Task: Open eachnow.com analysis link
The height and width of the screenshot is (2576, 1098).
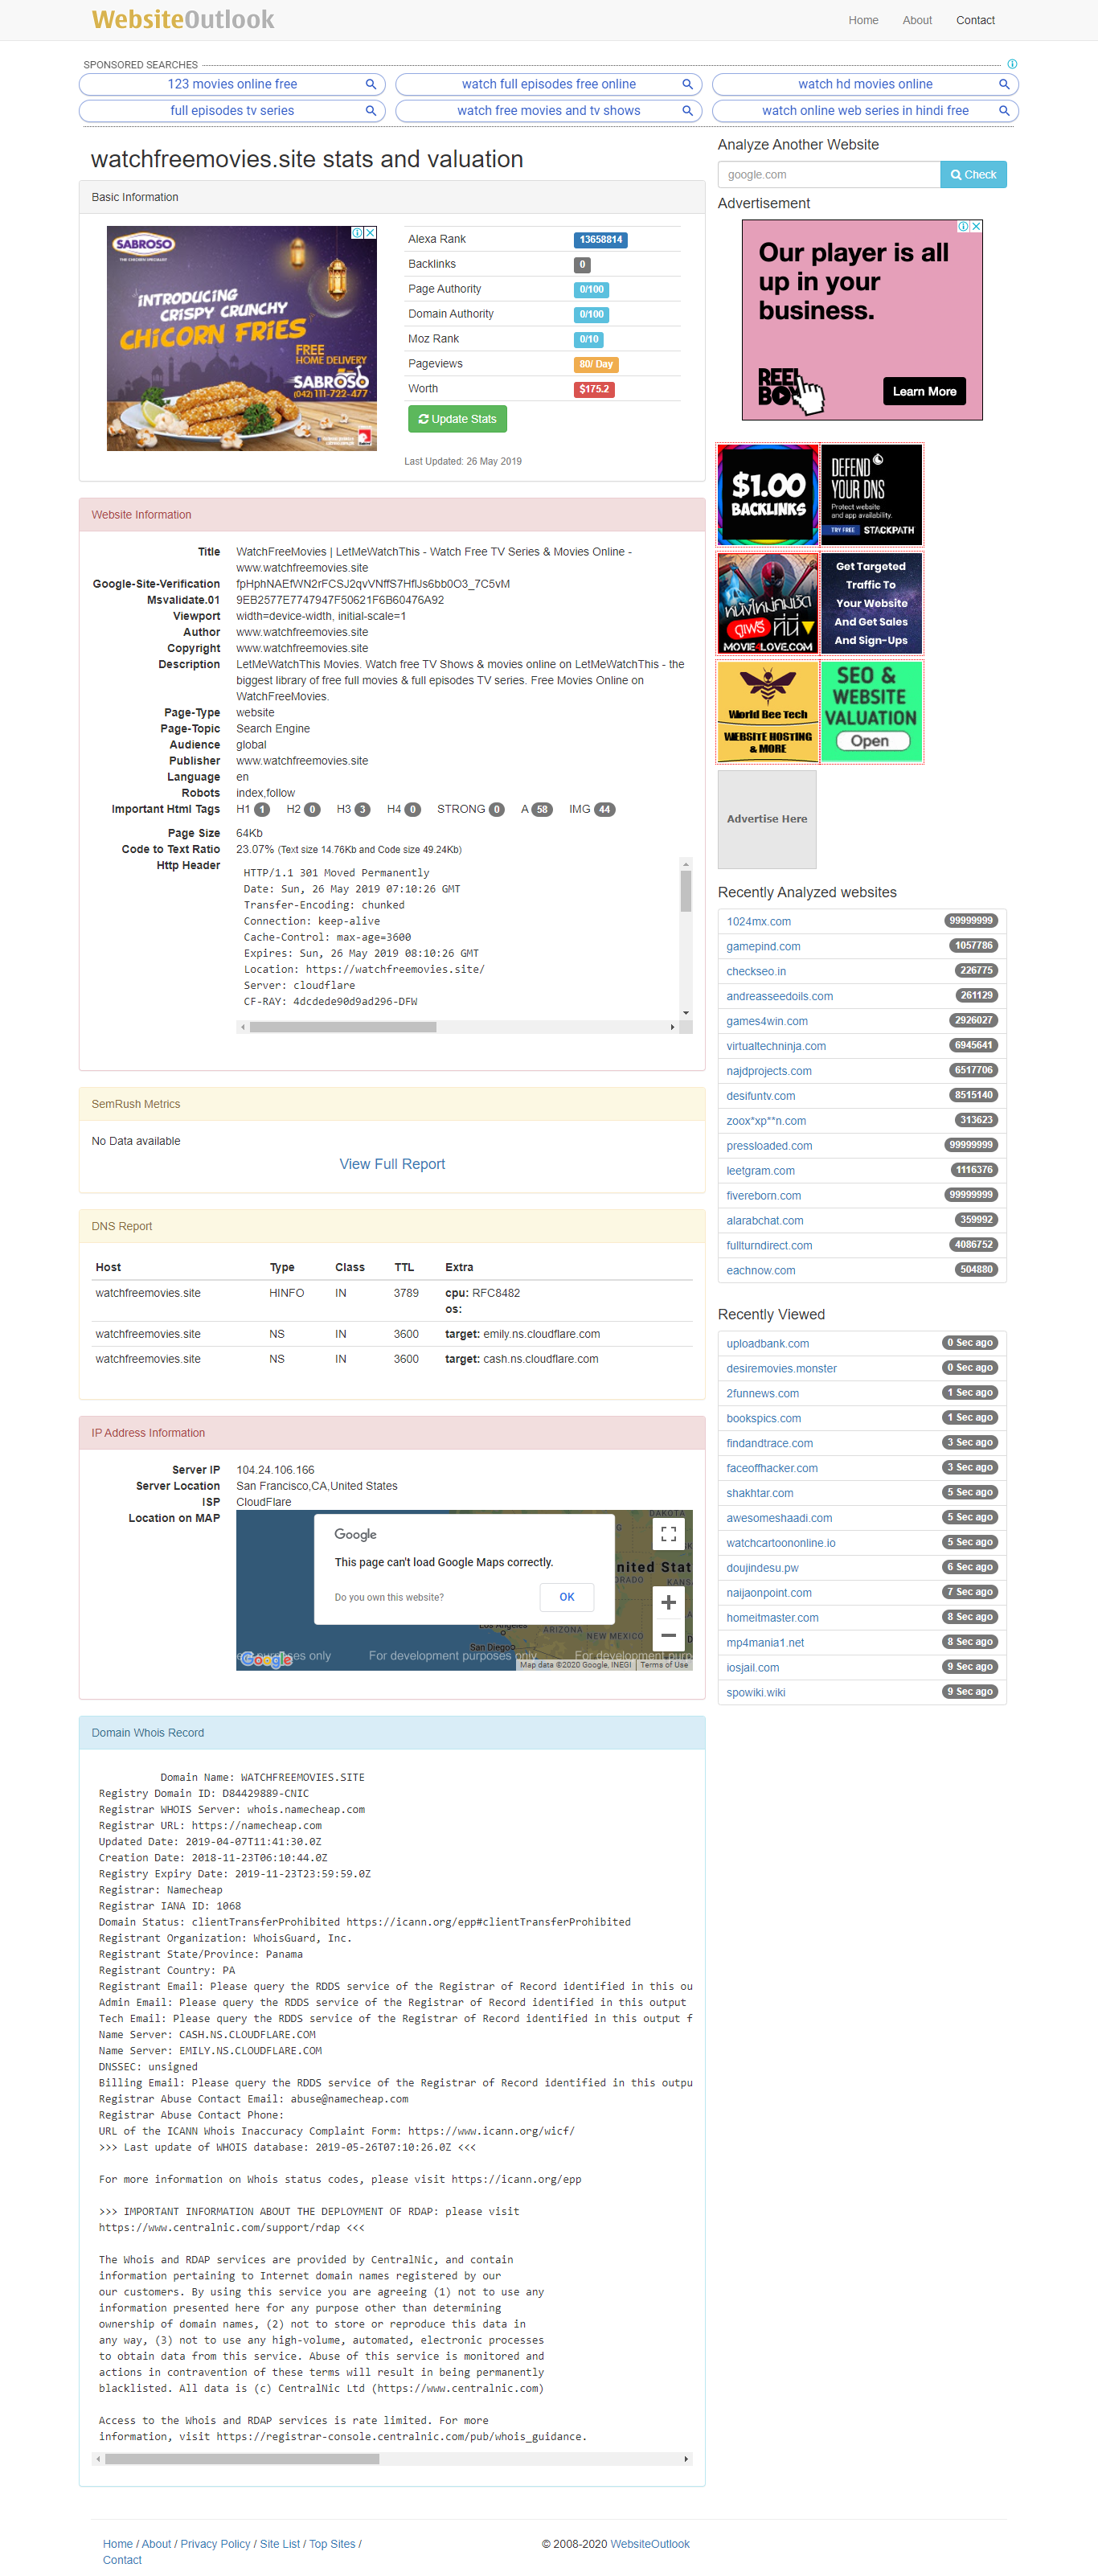Action: pos(760,1270)
